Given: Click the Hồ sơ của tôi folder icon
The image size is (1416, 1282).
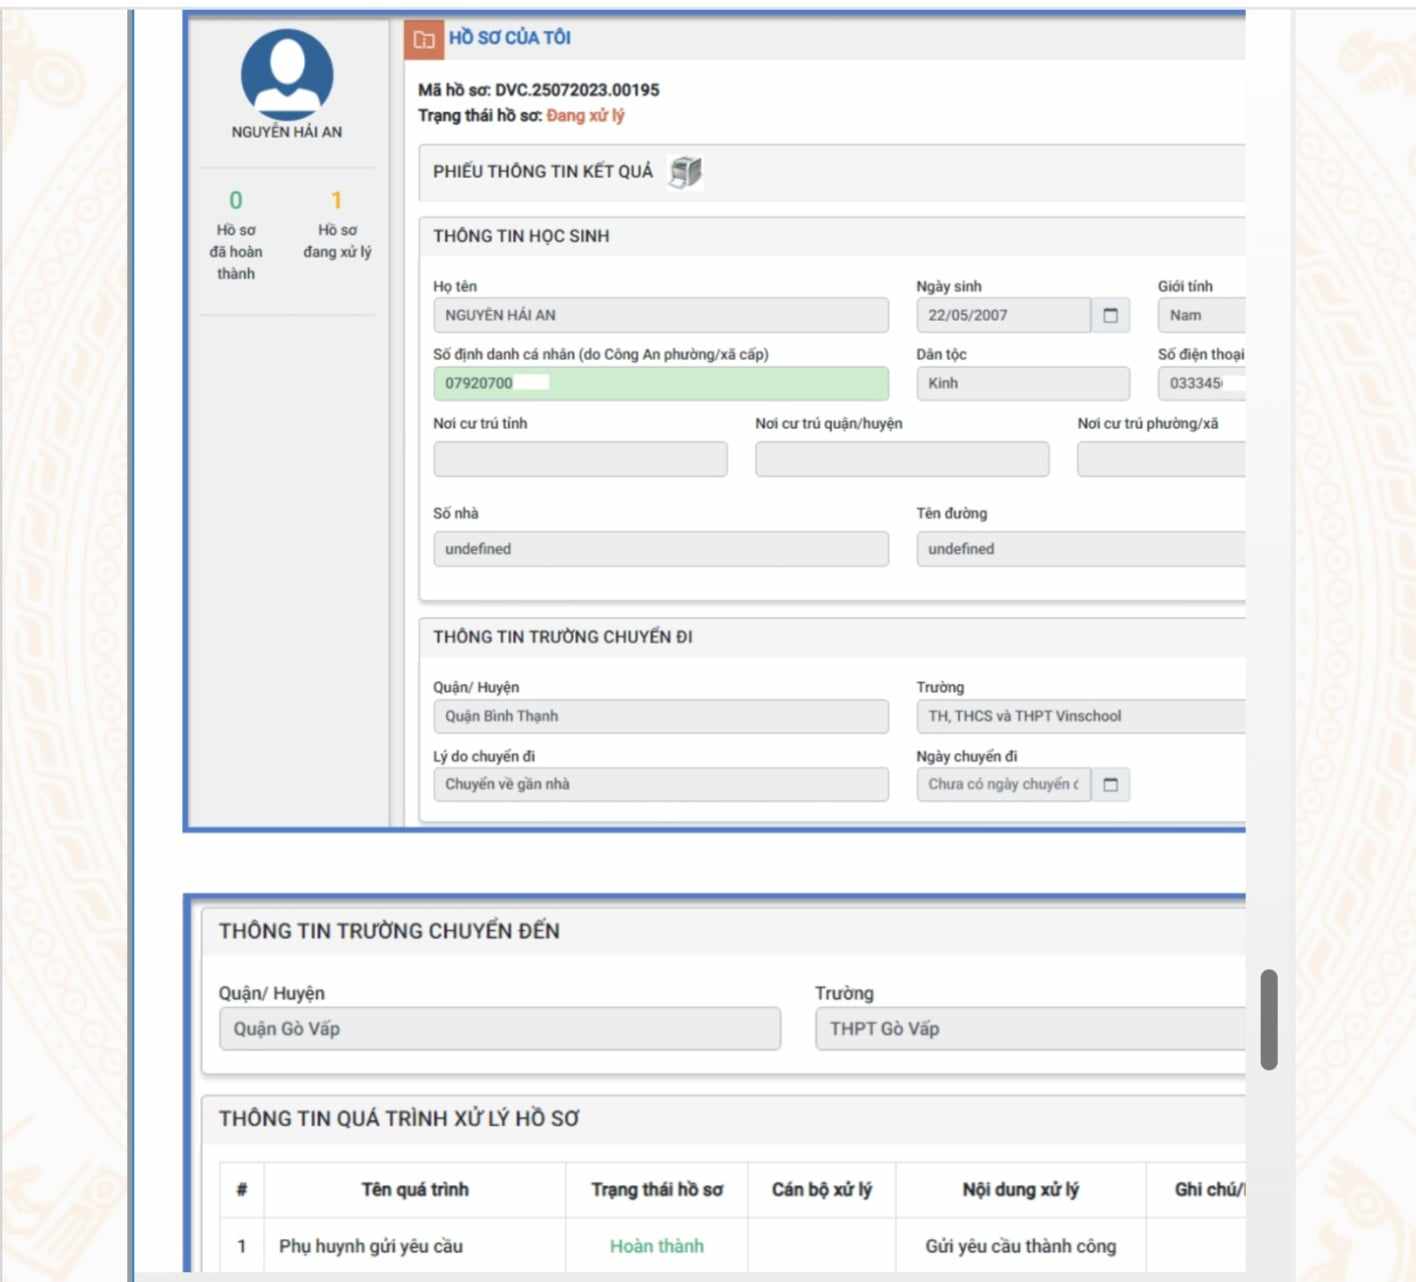Looking at the screenshot, I should [x=424, y=39].
